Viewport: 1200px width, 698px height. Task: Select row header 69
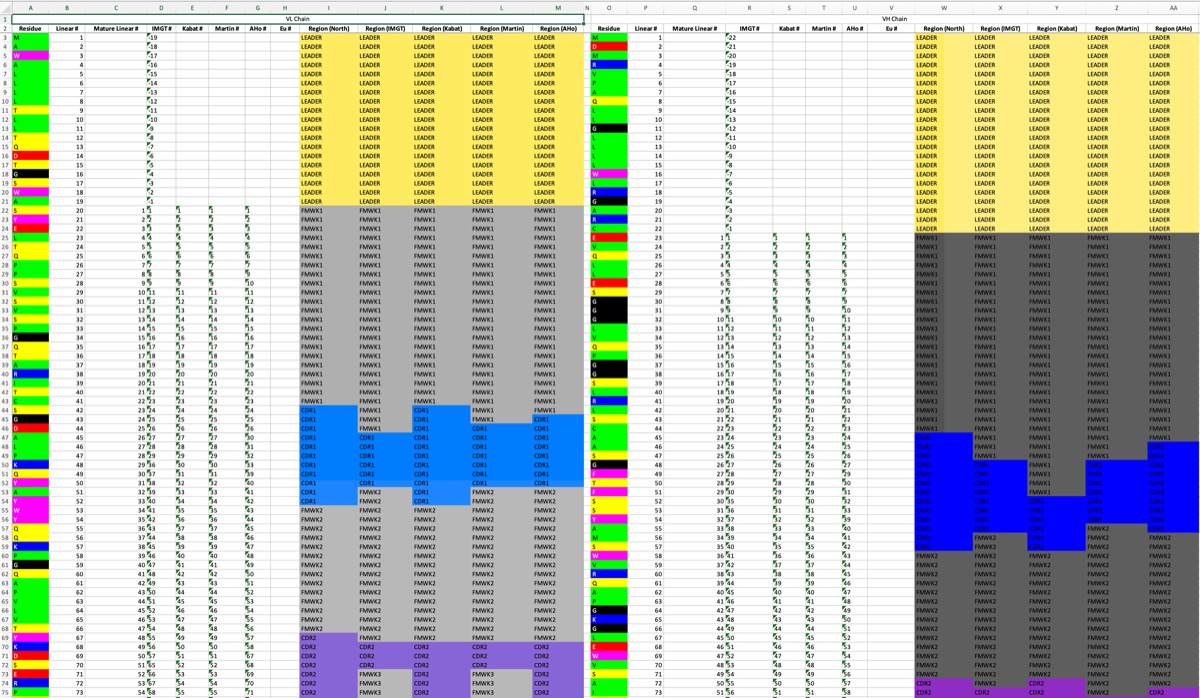click(x=6, y=637)
